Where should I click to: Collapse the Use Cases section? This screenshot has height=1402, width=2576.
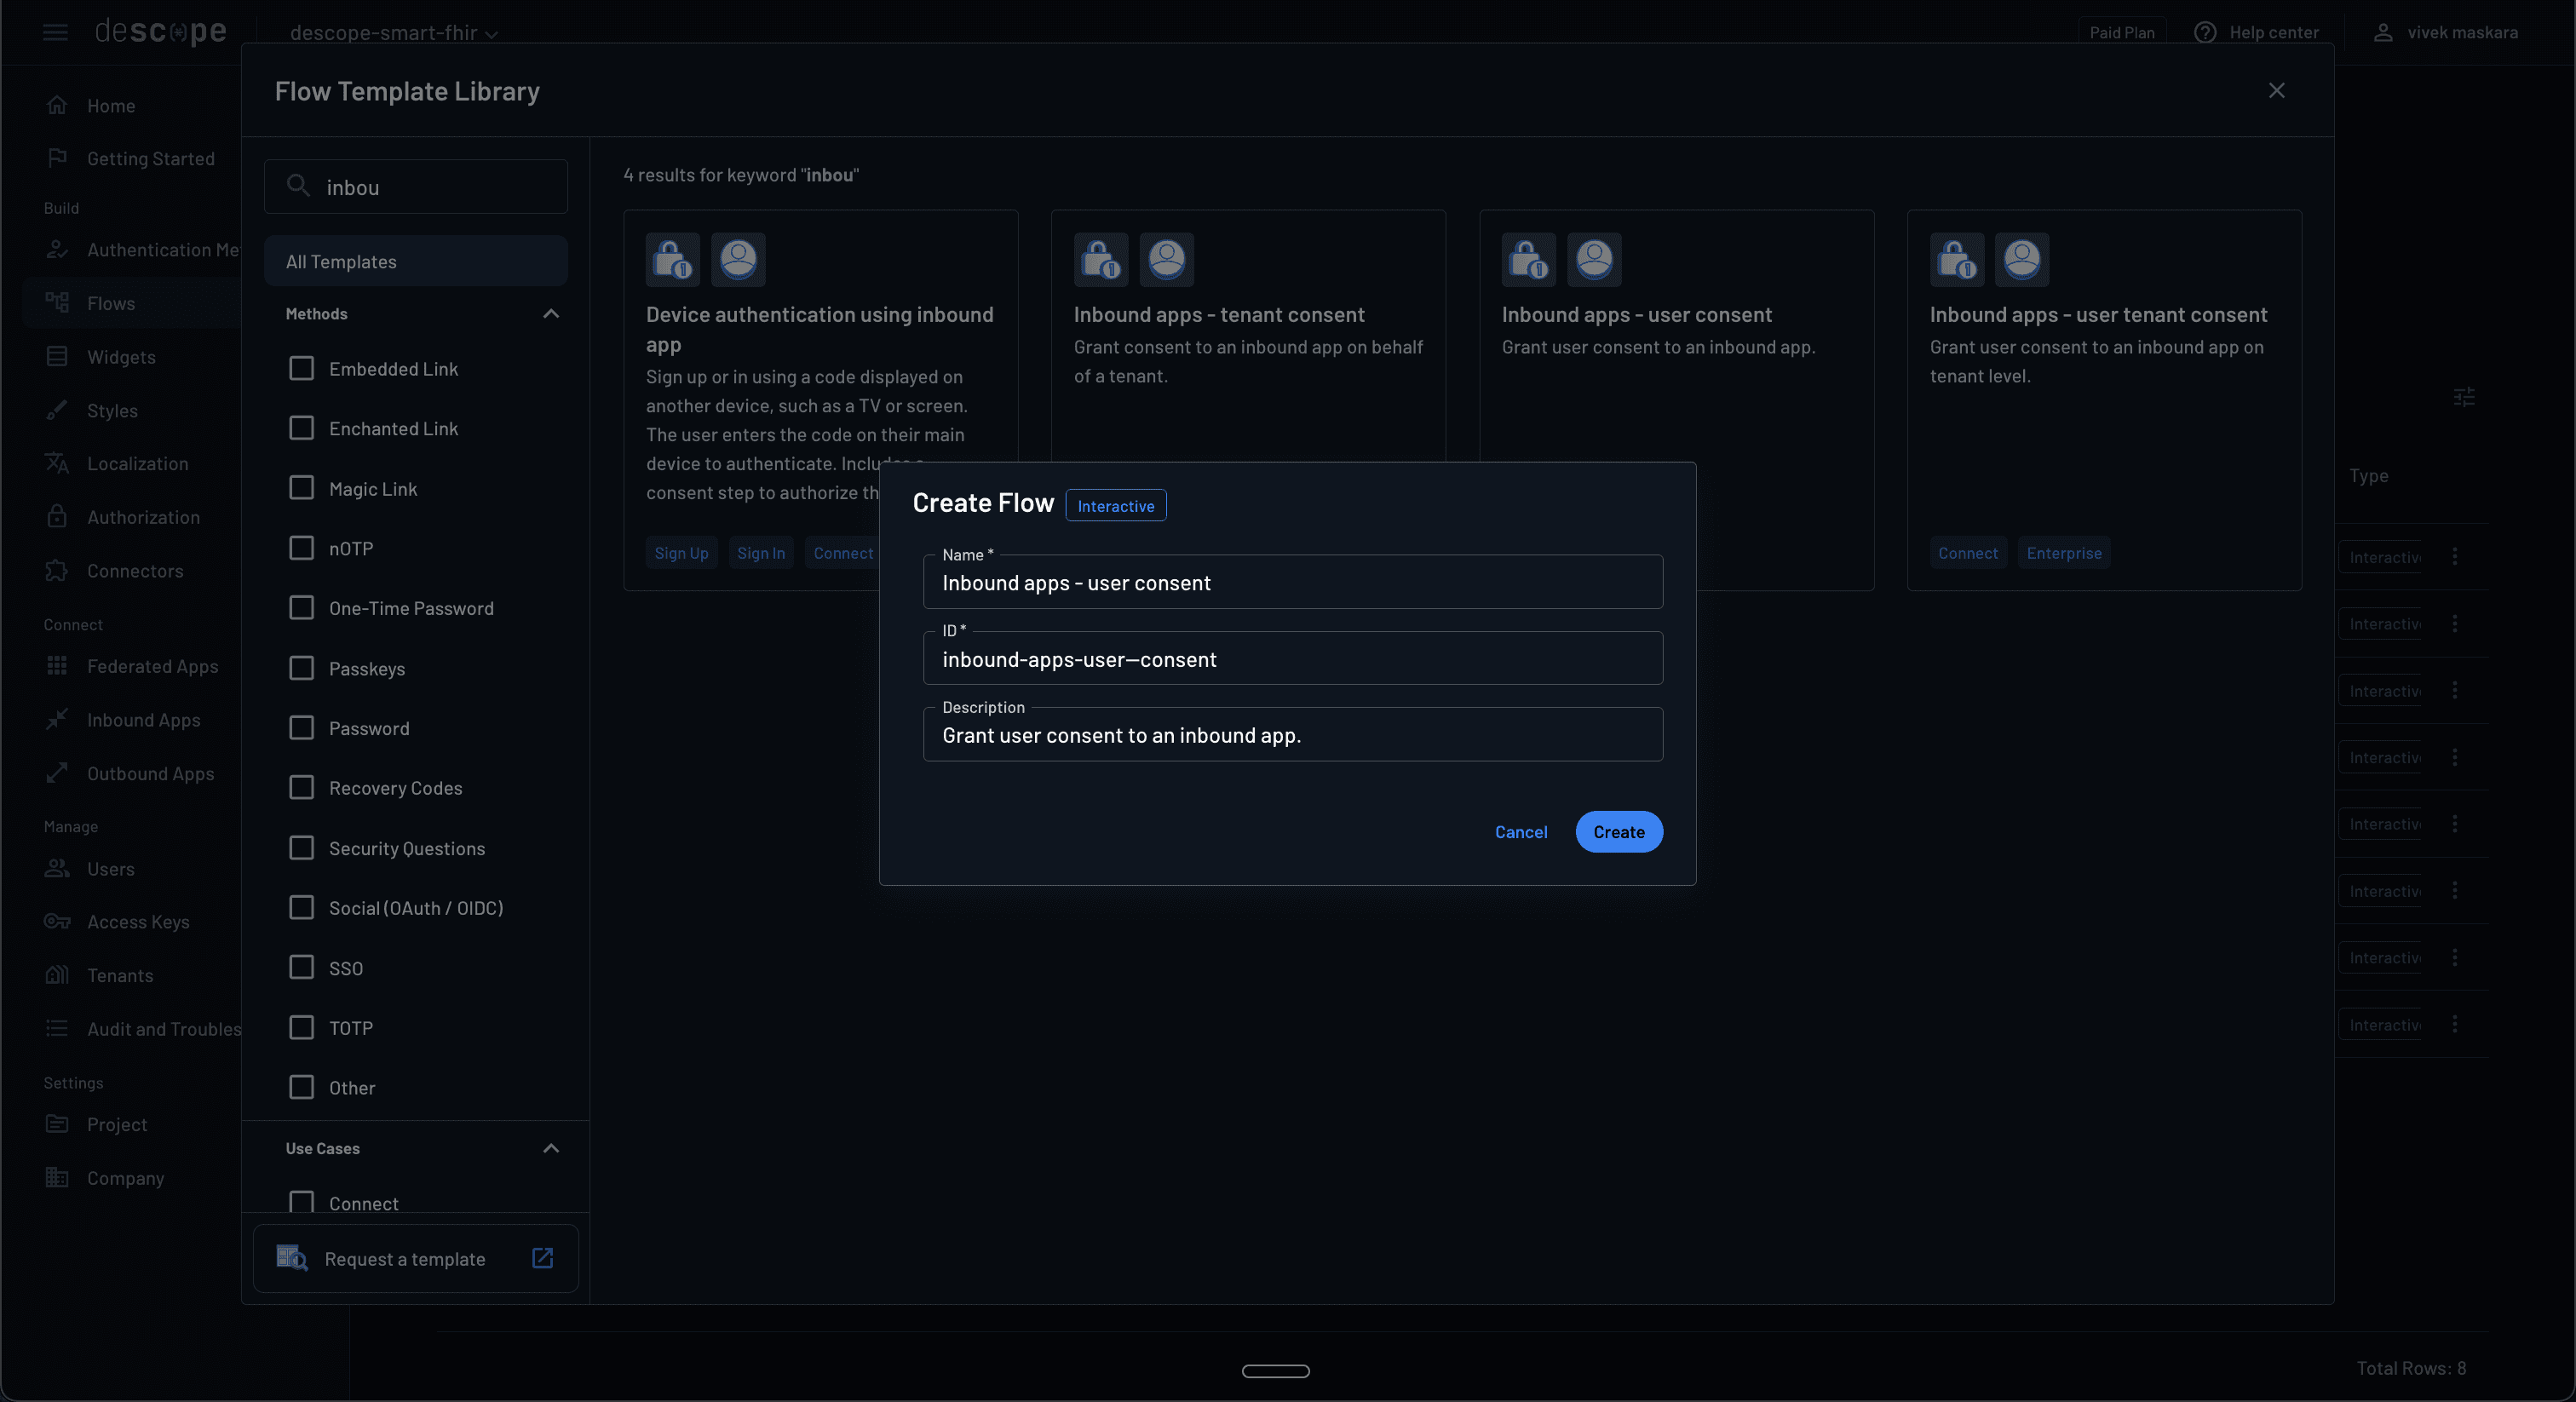550,1148
